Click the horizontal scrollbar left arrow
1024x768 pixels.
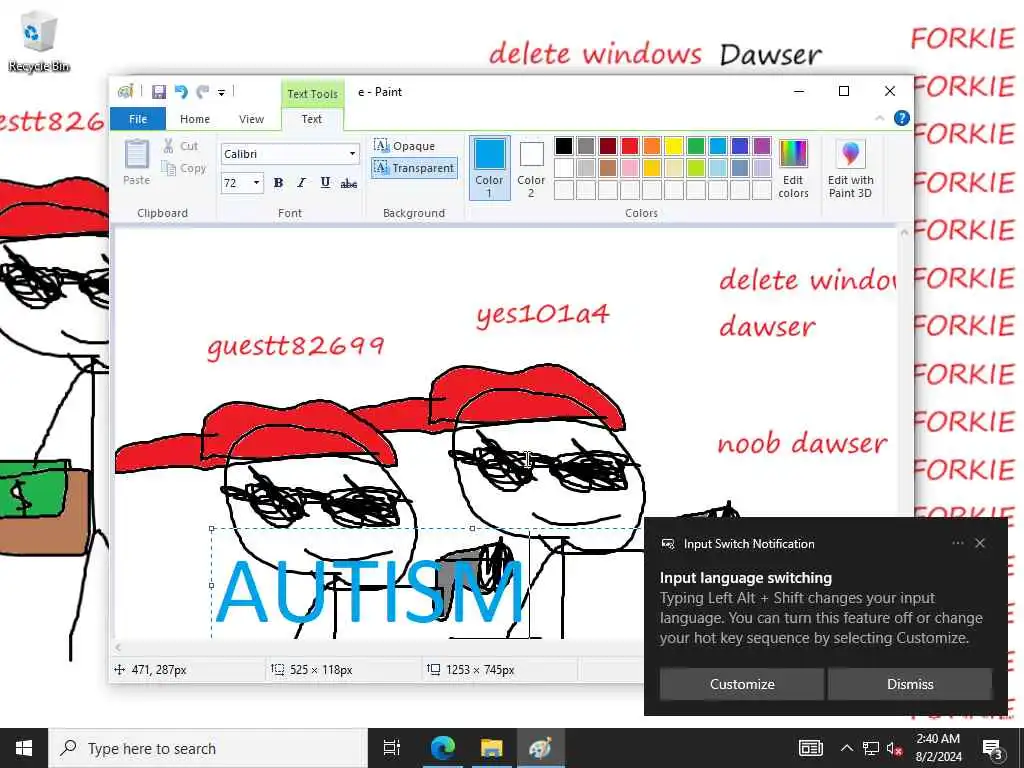pyautogui.click(x=118, y=647)
